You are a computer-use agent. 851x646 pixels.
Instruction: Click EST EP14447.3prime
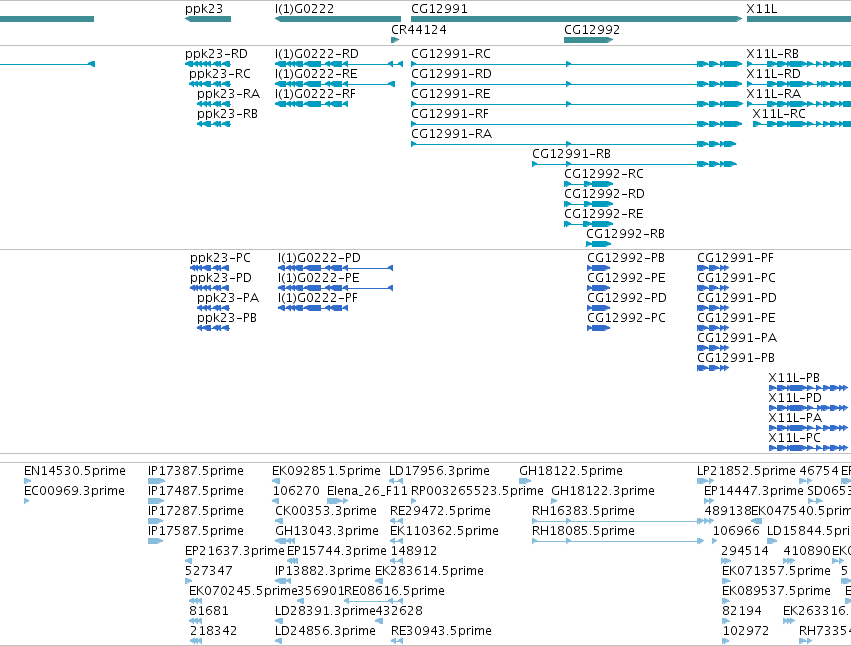(754, 491)
